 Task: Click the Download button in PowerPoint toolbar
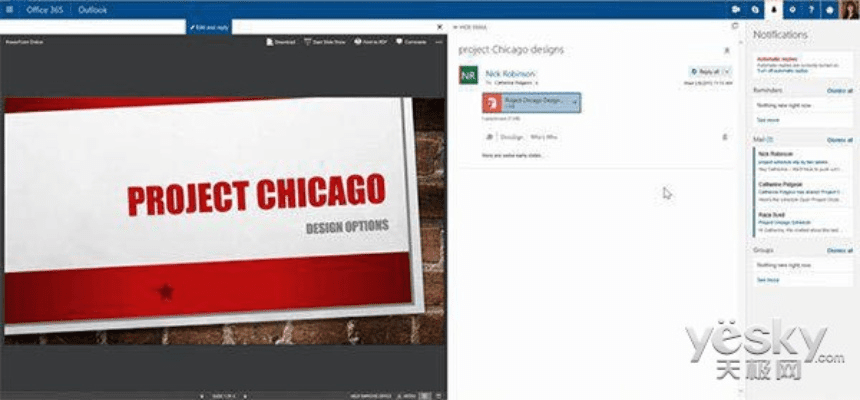pyautogui.click(x=281, y=43)
